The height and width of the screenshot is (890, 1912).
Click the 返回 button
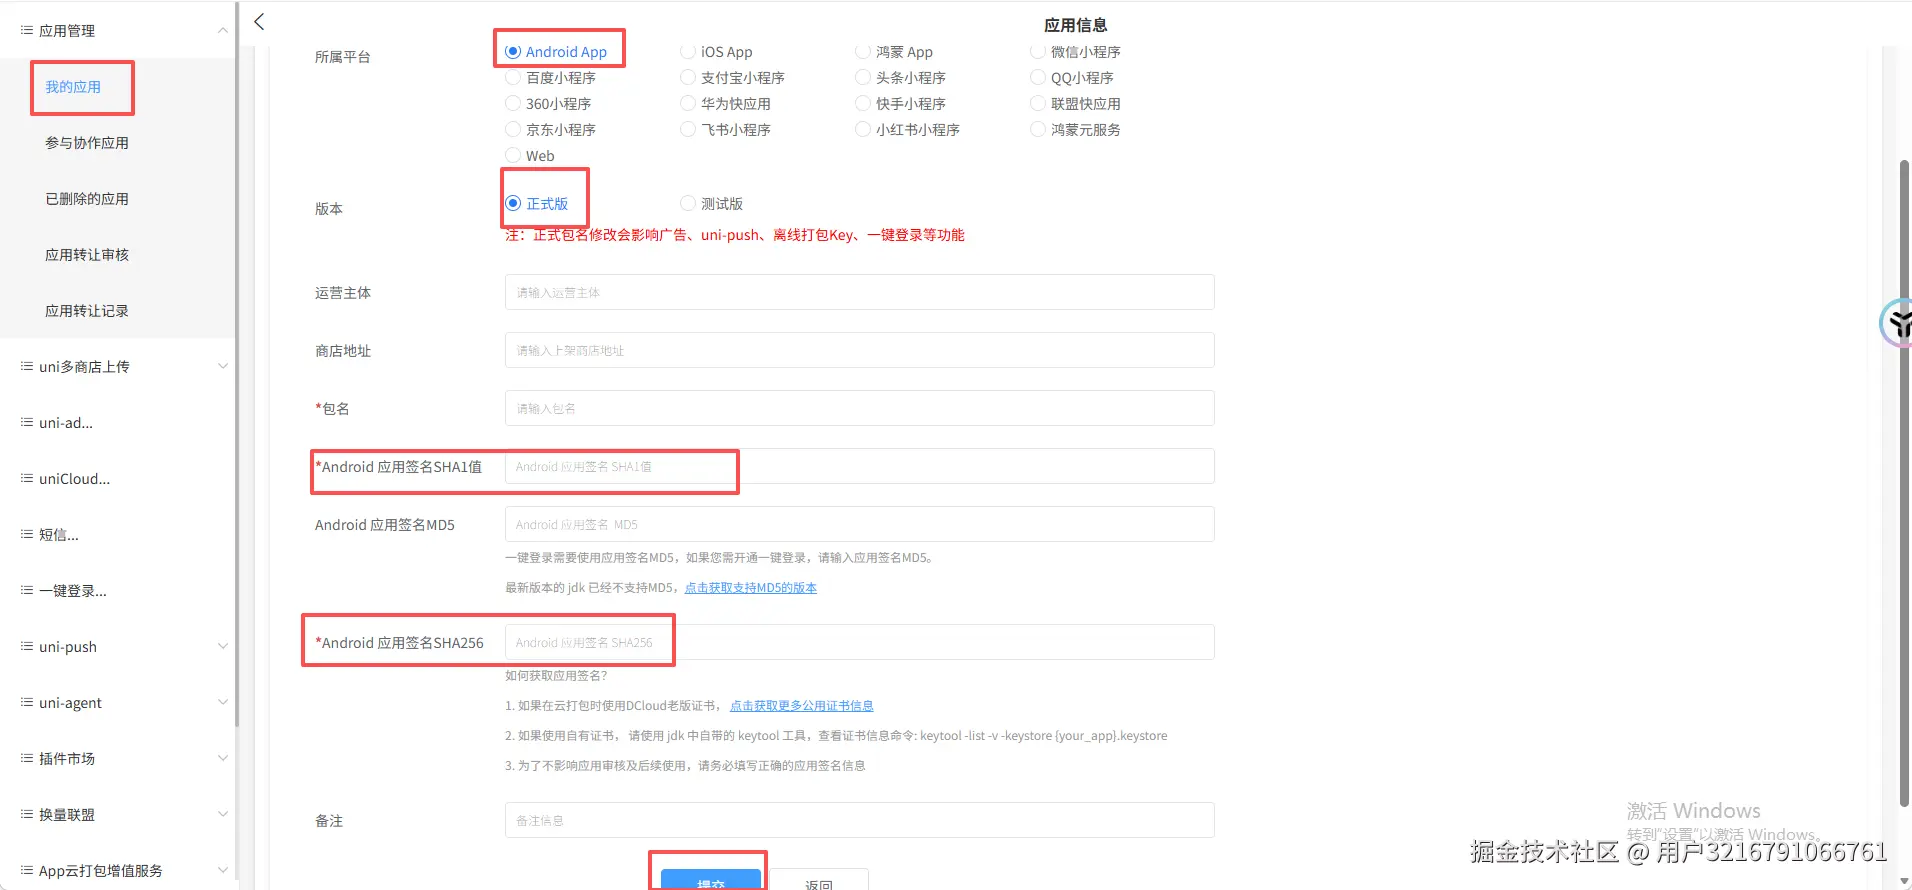(819, 879)
